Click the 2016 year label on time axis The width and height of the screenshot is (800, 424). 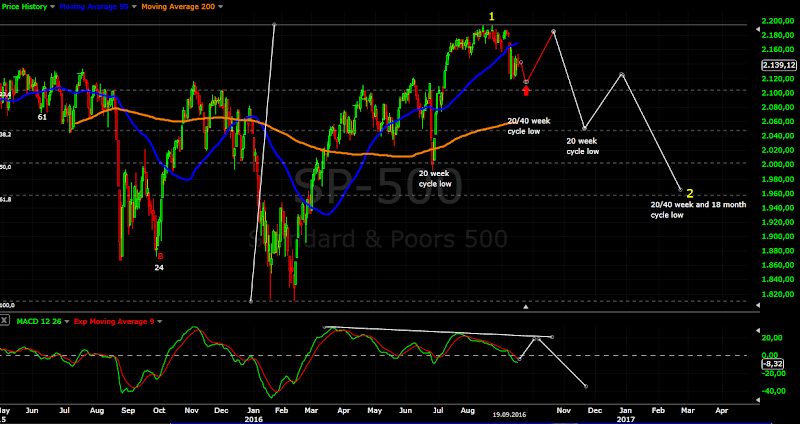pyautogui.click(x=253, y=419)
